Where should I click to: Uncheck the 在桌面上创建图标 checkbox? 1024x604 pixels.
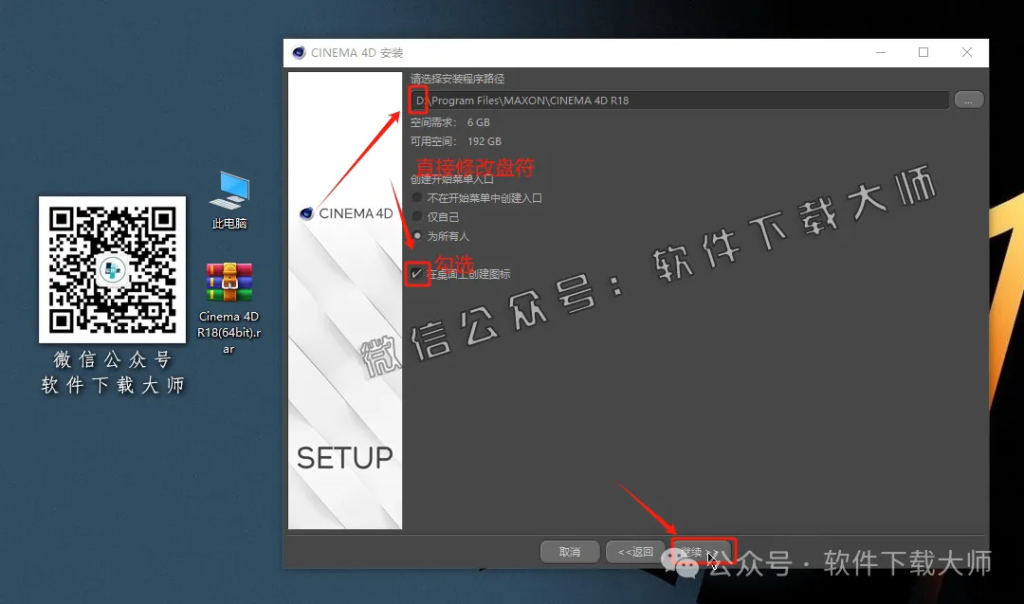click(417, 273)
